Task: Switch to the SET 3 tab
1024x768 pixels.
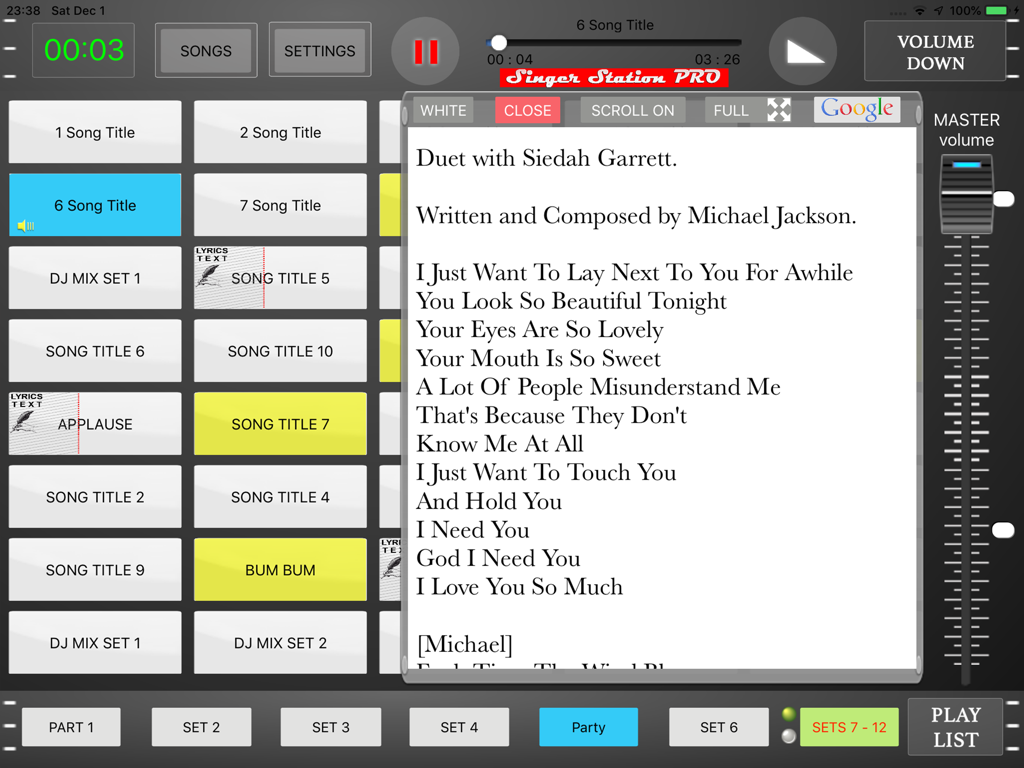Action: 330,727
